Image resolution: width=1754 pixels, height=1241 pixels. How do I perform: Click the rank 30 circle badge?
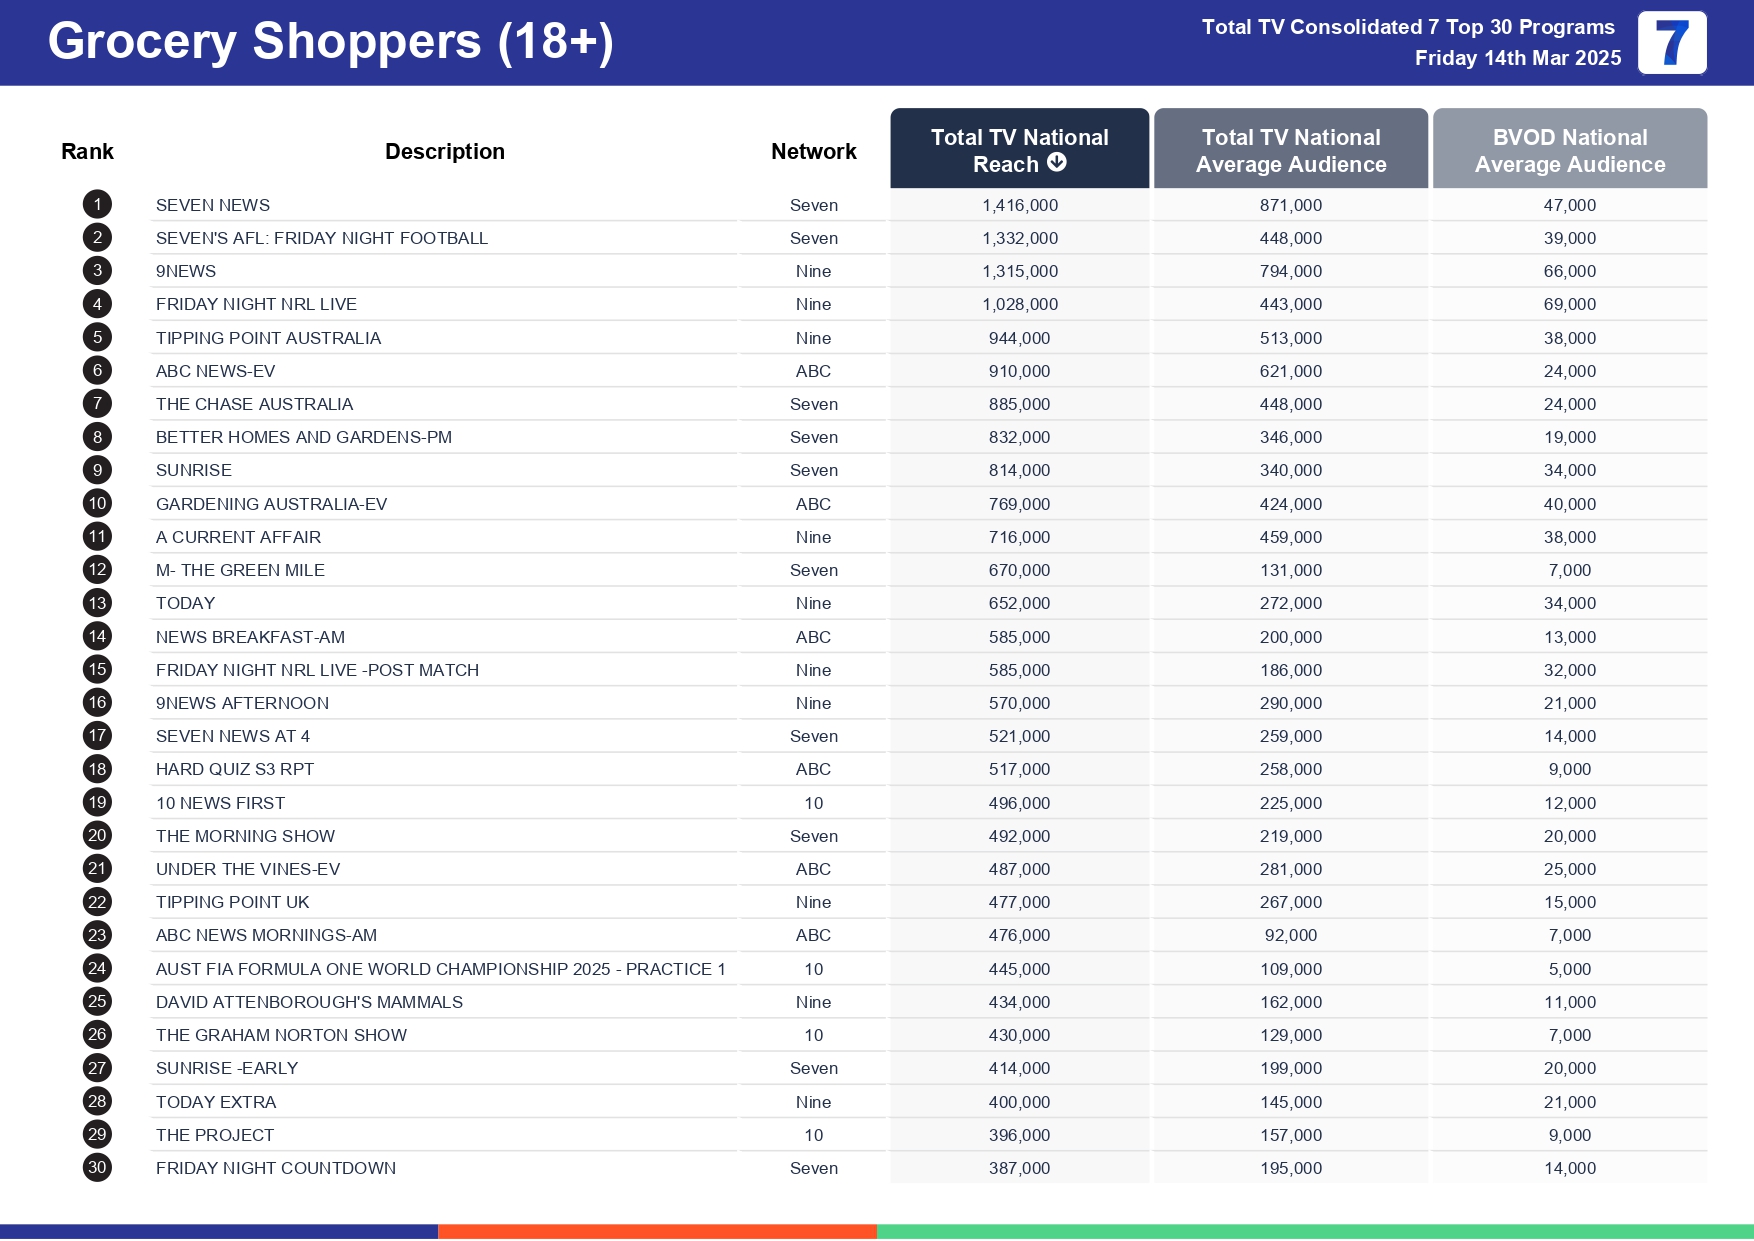[97, 1168]
